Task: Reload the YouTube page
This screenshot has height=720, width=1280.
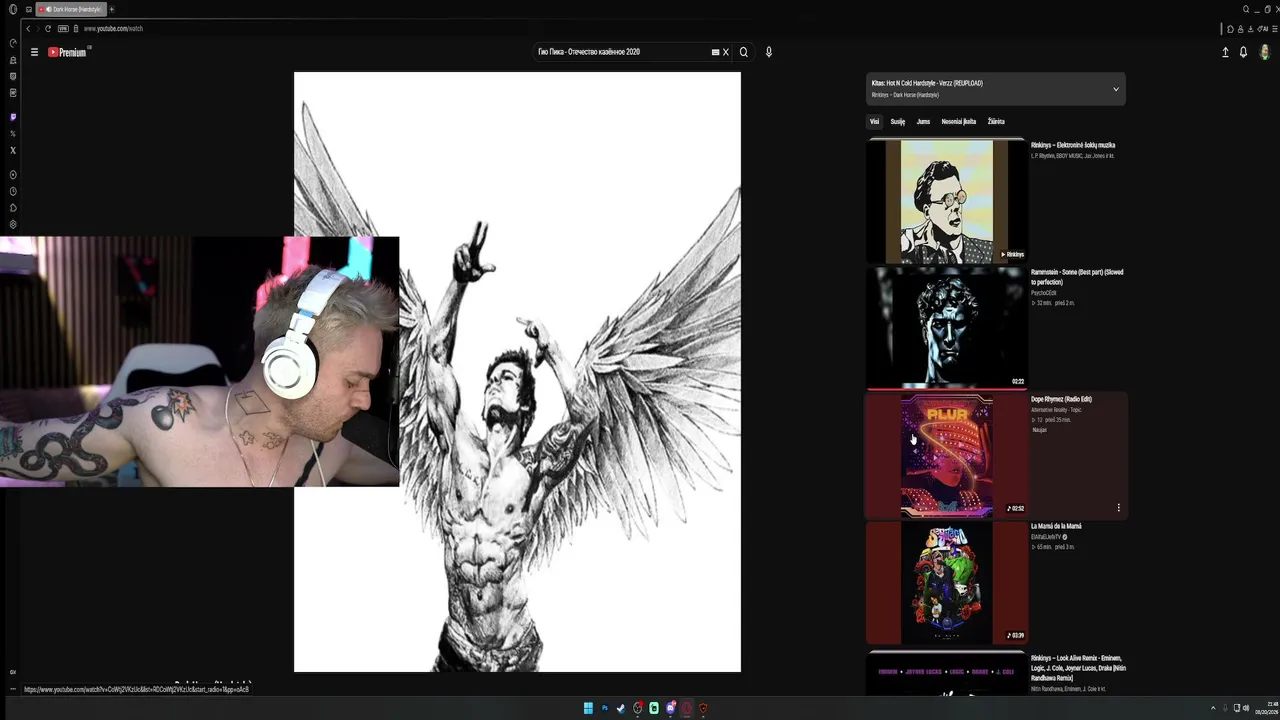Action: click(47, 28)
